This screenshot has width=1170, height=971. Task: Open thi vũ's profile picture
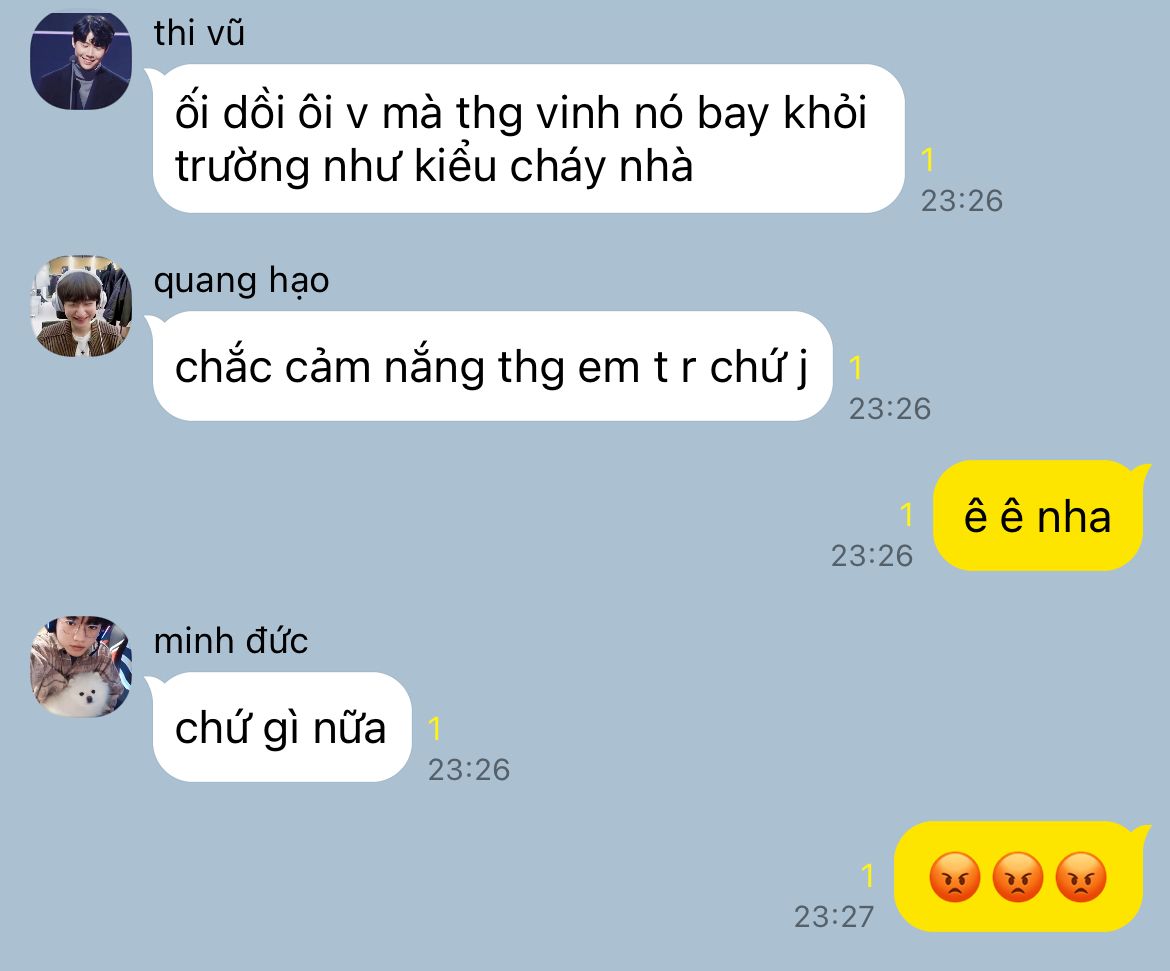(81, 61)
